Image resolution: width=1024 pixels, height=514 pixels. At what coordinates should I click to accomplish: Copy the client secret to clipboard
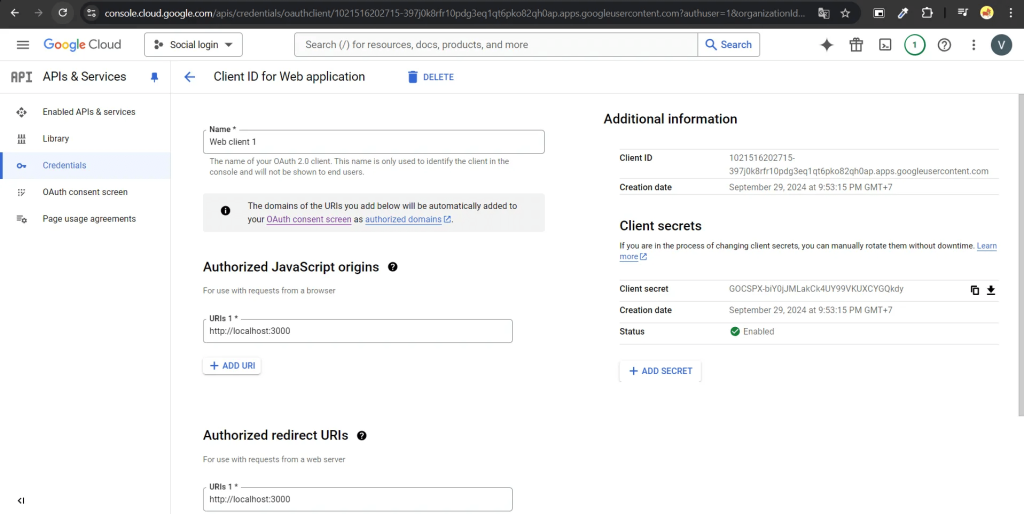click(975, 290)
